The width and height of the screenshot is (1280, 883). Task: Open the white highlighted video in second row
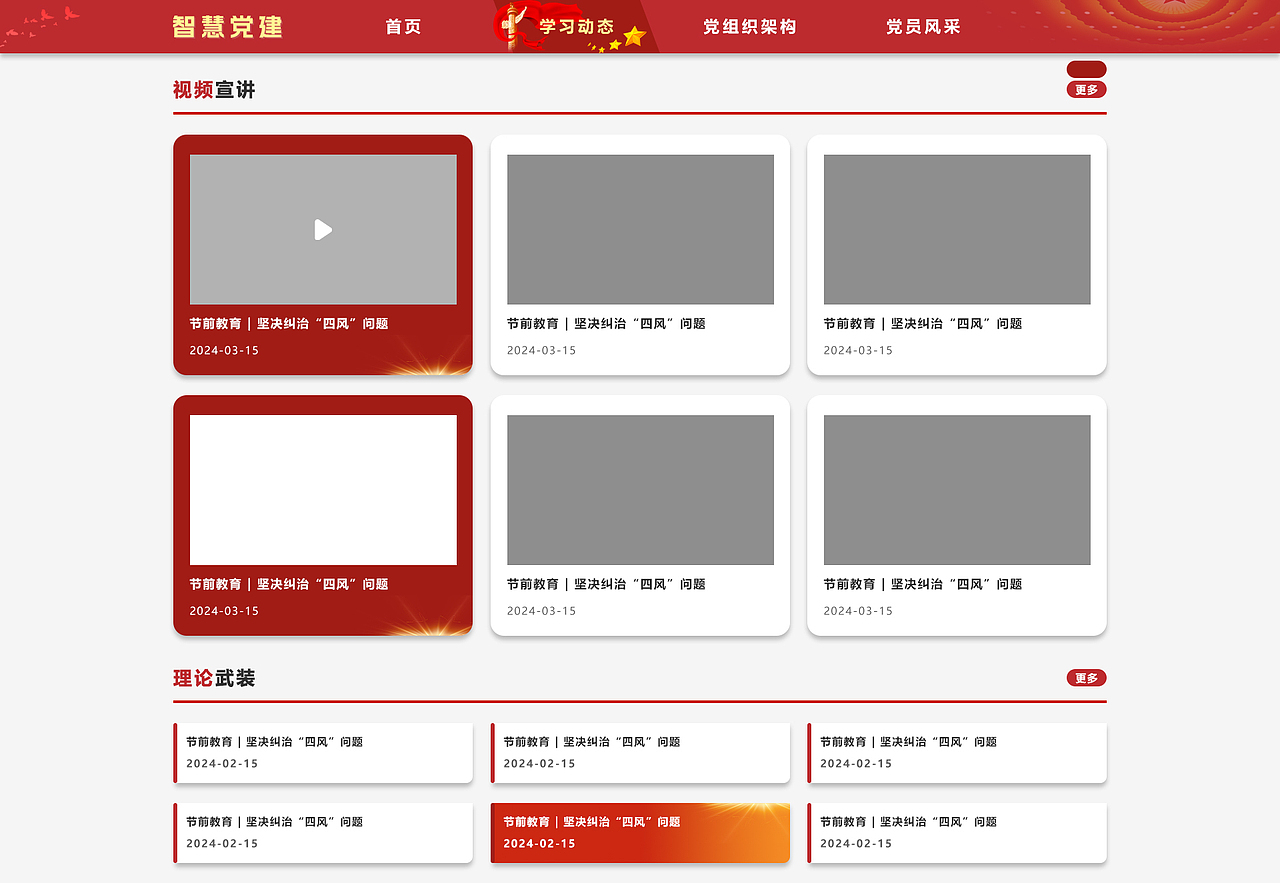tap(322, 489)
